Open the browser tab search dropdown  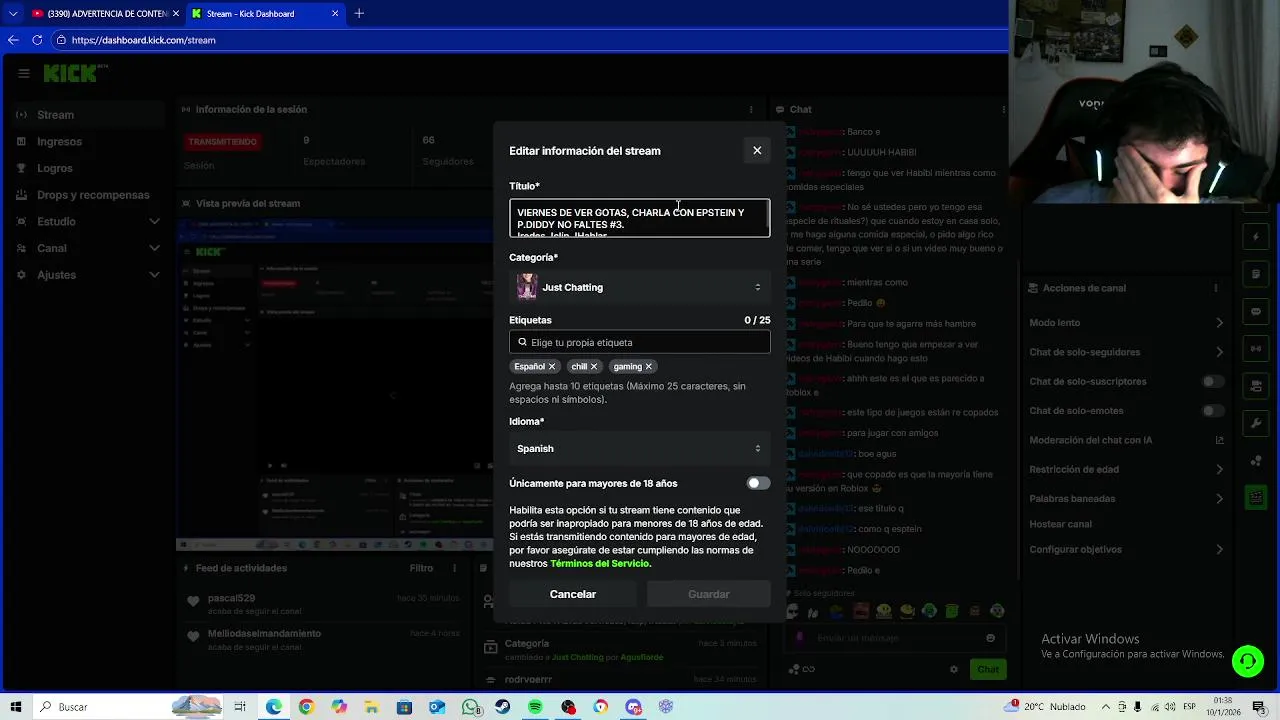[x=13, y=13]
